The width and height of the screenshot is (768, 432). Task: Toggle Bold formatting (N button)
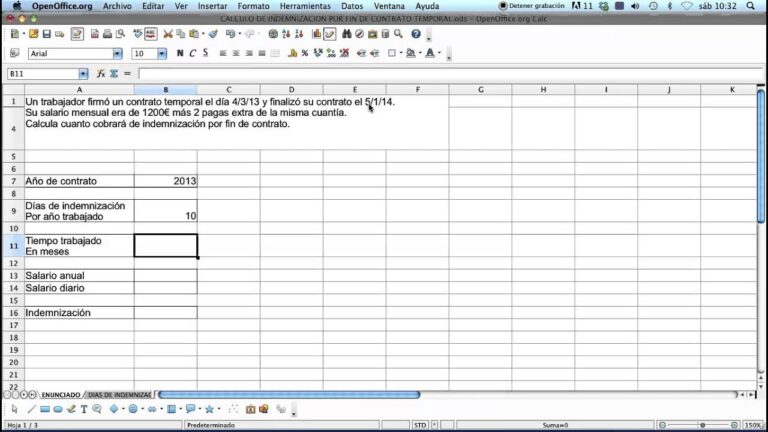(181, 53)
